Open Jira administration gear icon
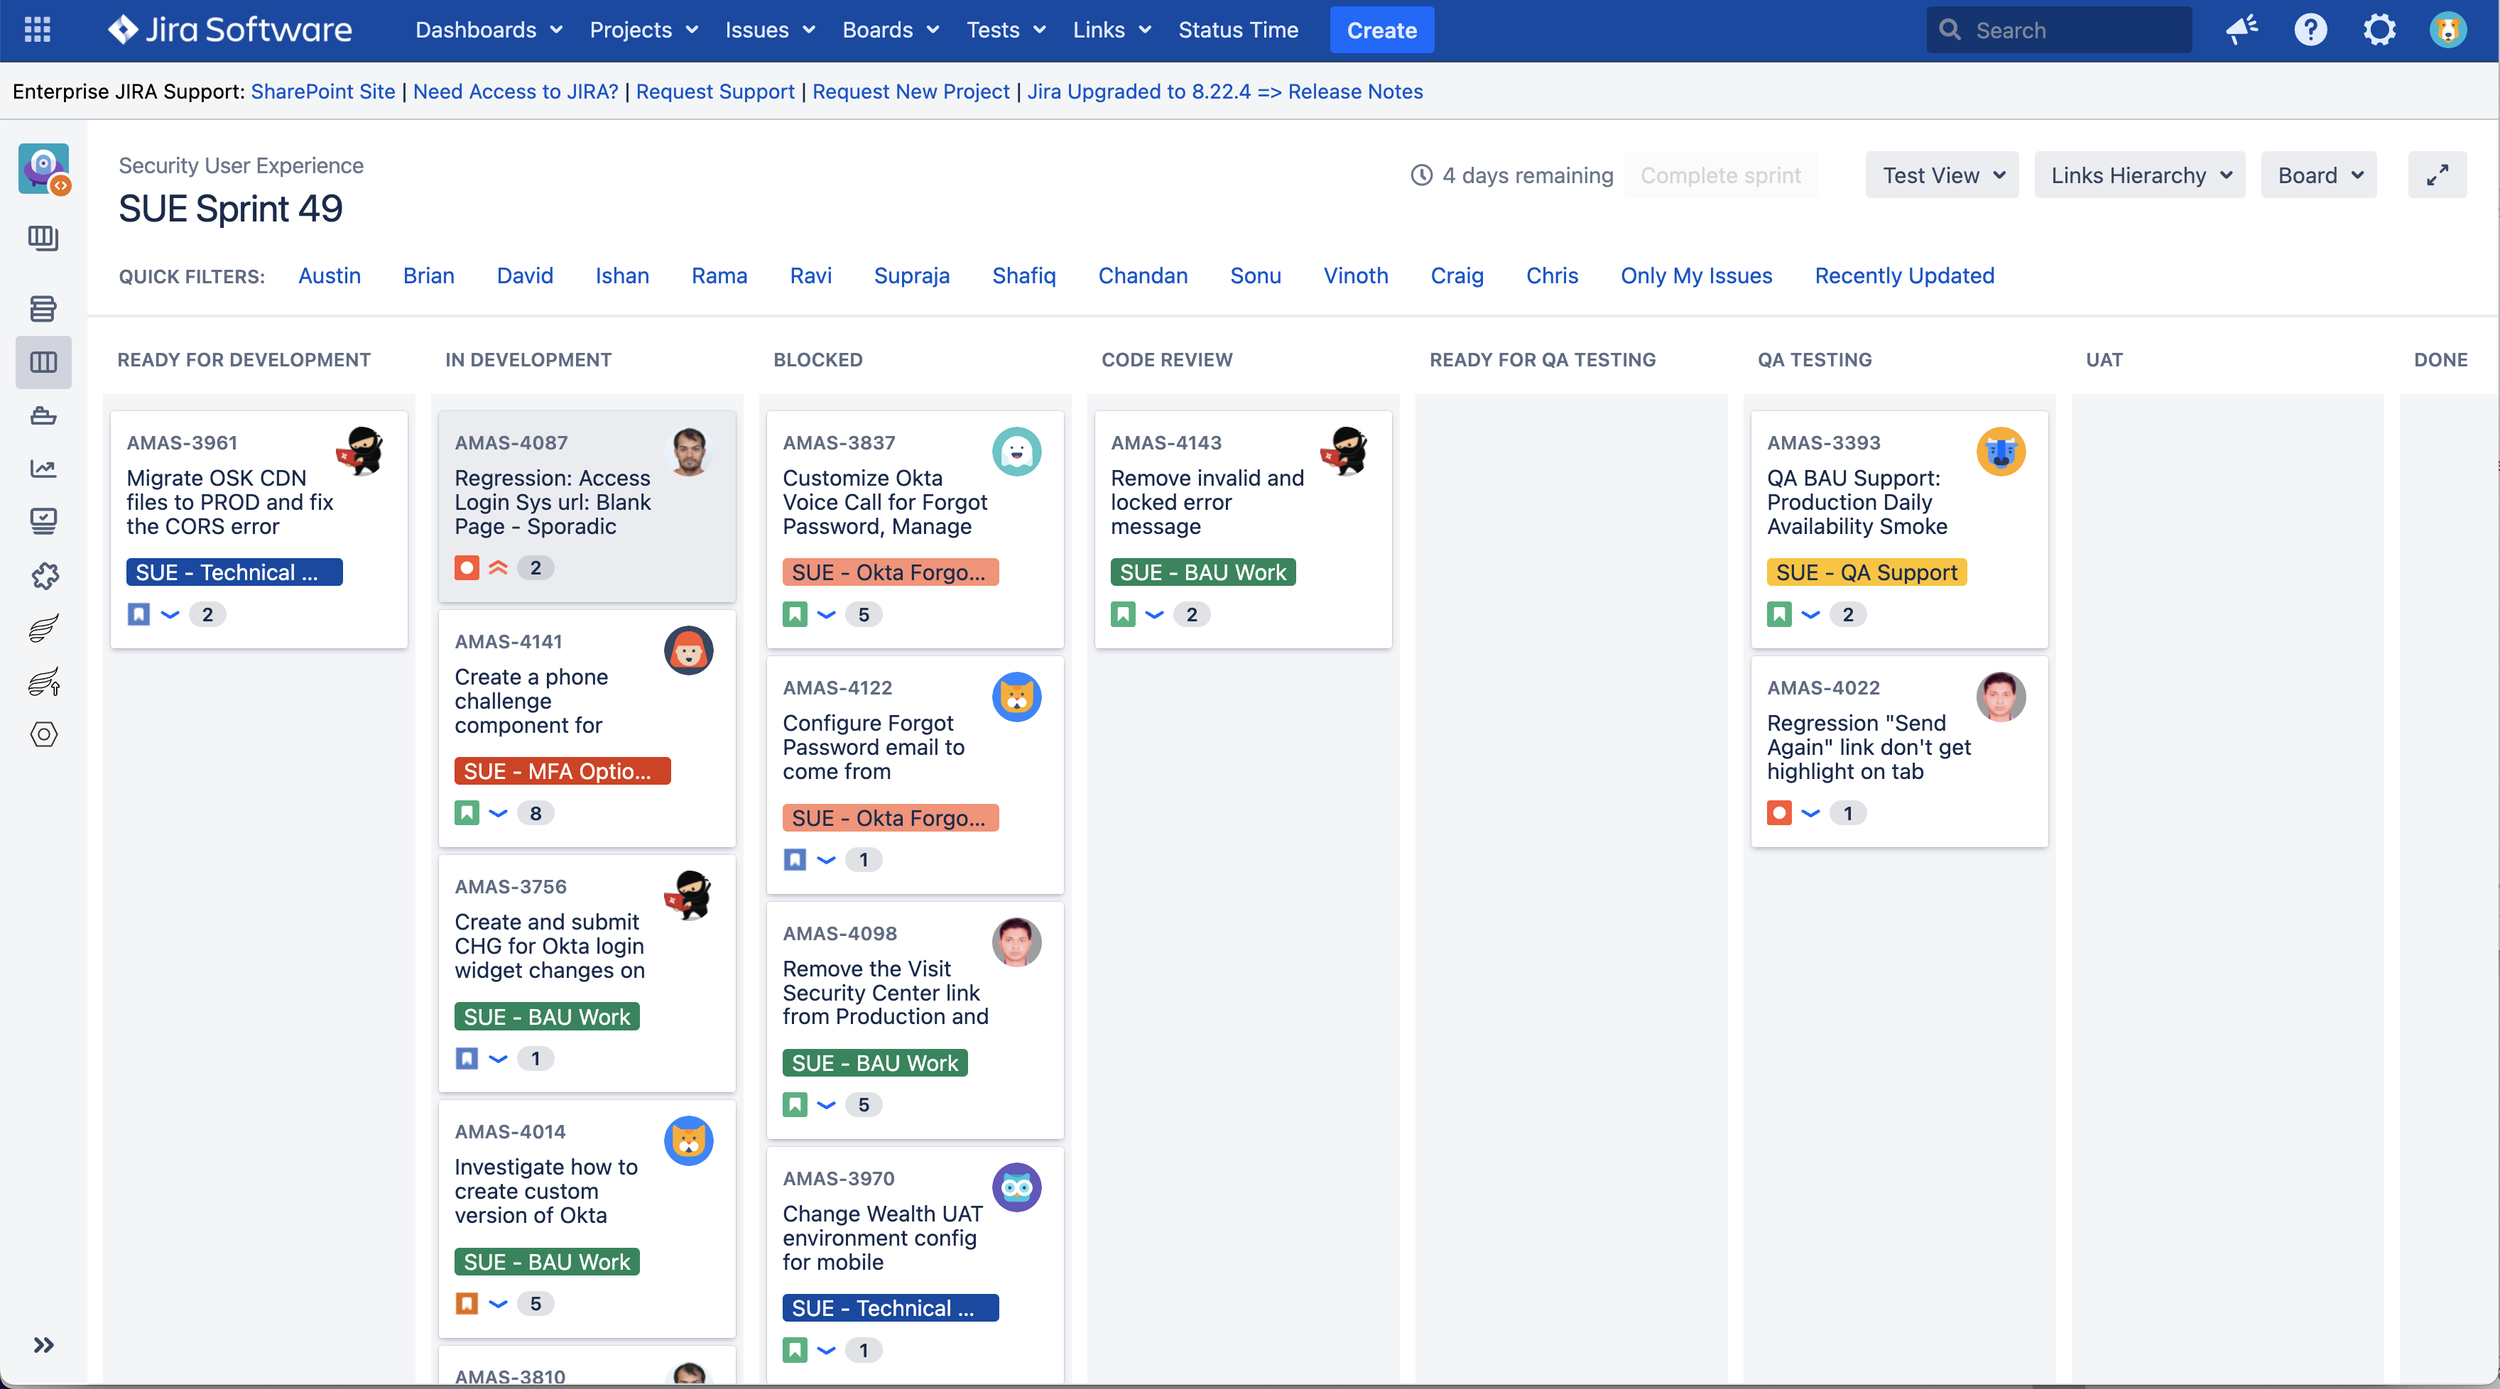The image size is (2500, 1389). pyautogui.click(x=2379, y=30)
